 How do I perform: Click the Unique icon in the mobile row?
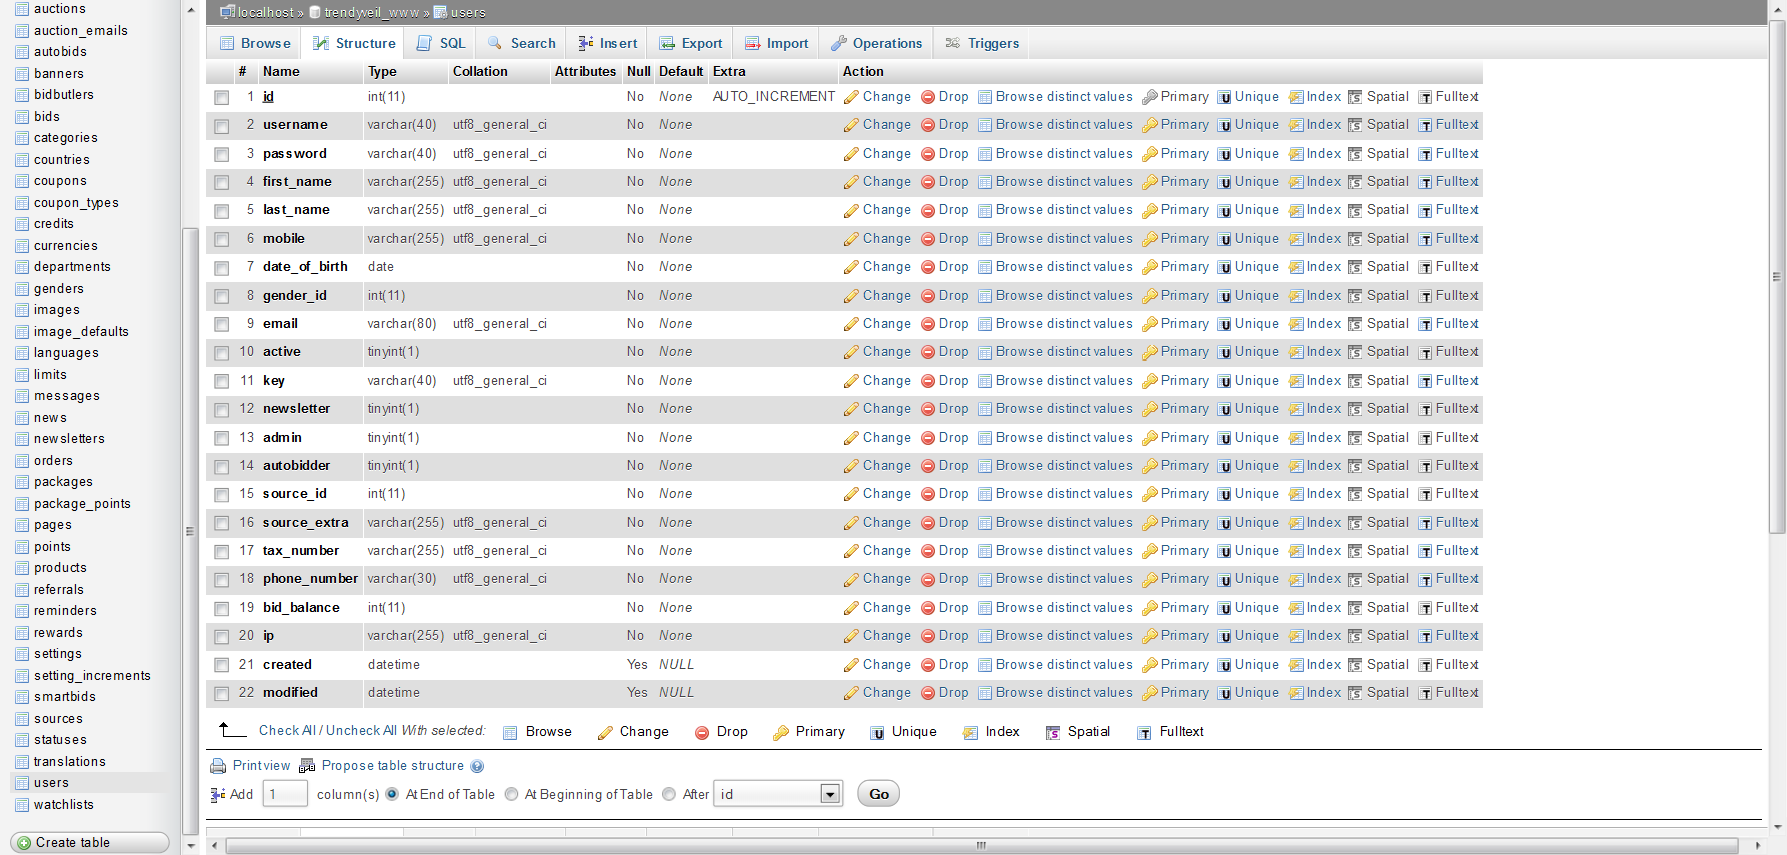1224,240
